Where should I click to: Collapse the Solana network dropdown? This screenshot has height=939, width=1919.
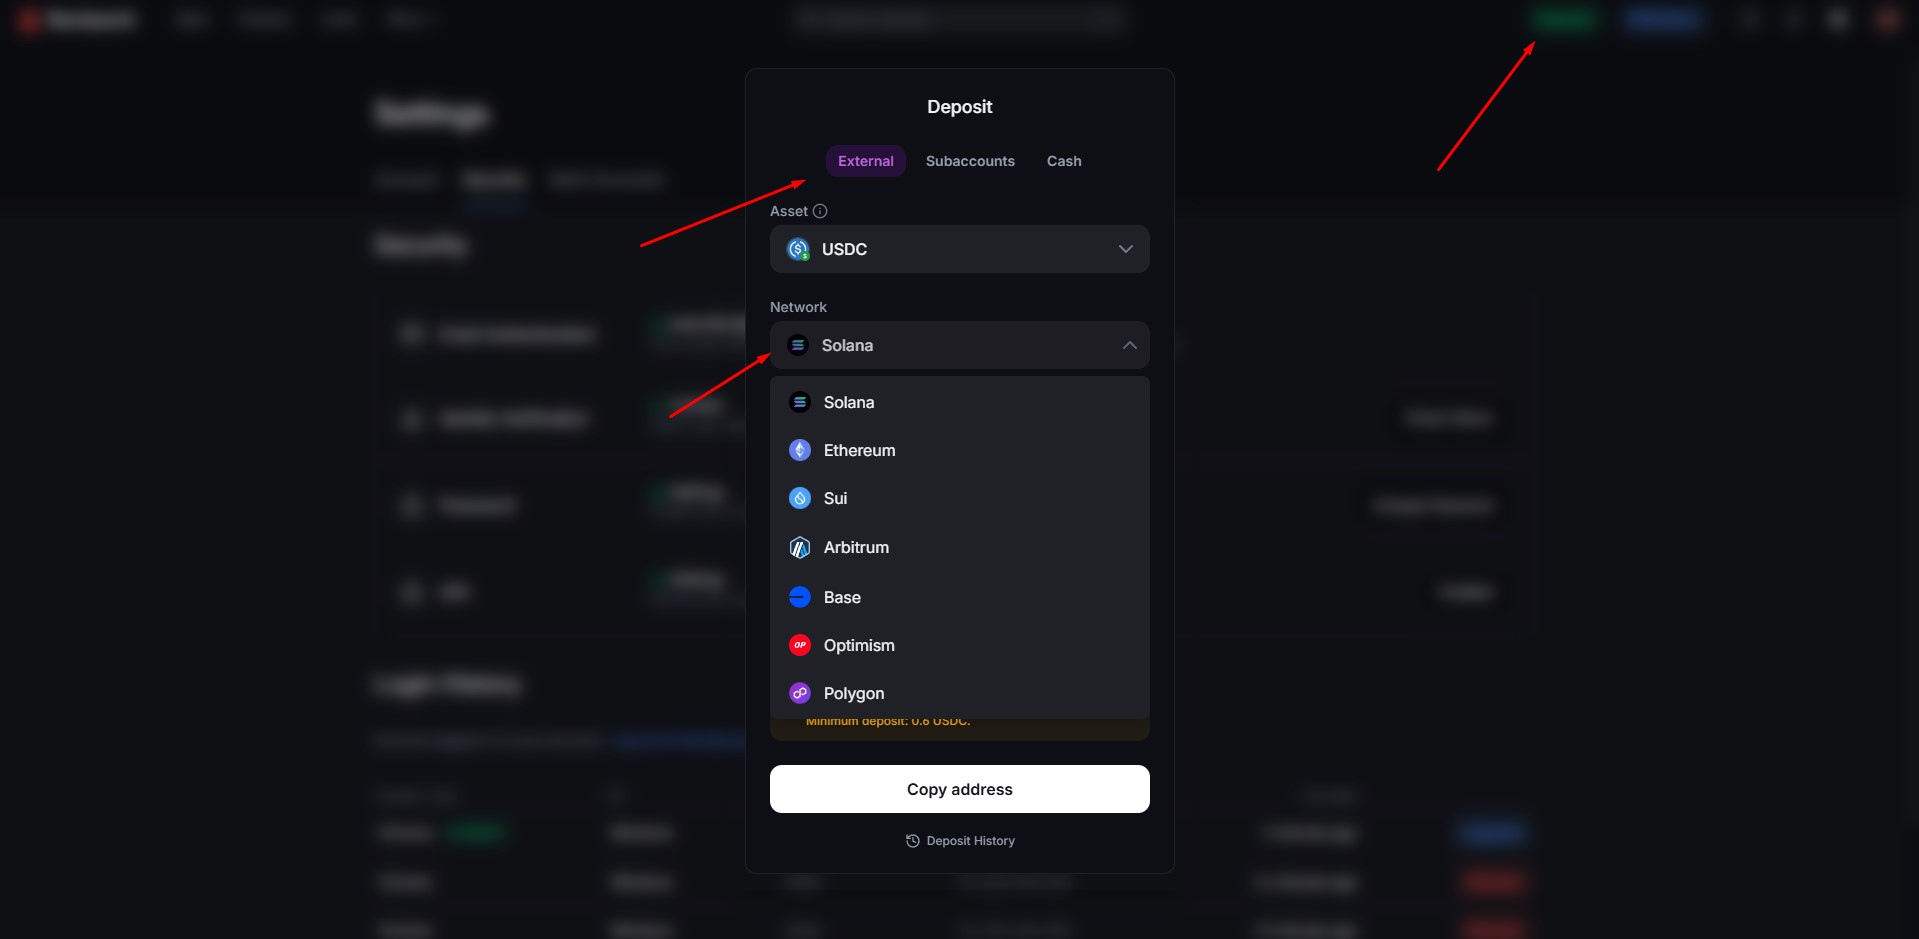point(959,345)
